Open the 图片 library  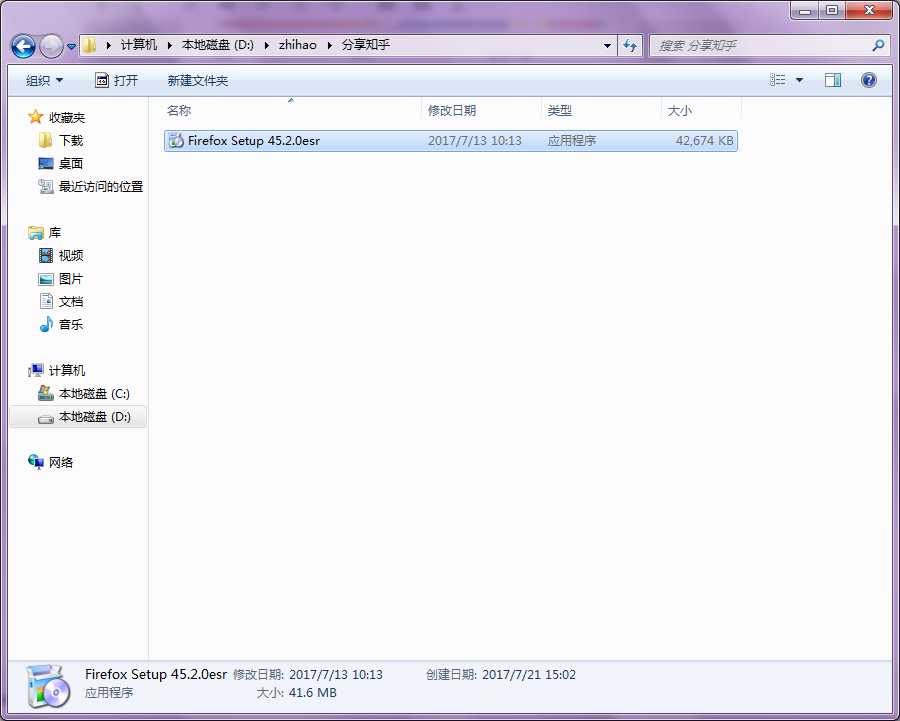[71, 279]
